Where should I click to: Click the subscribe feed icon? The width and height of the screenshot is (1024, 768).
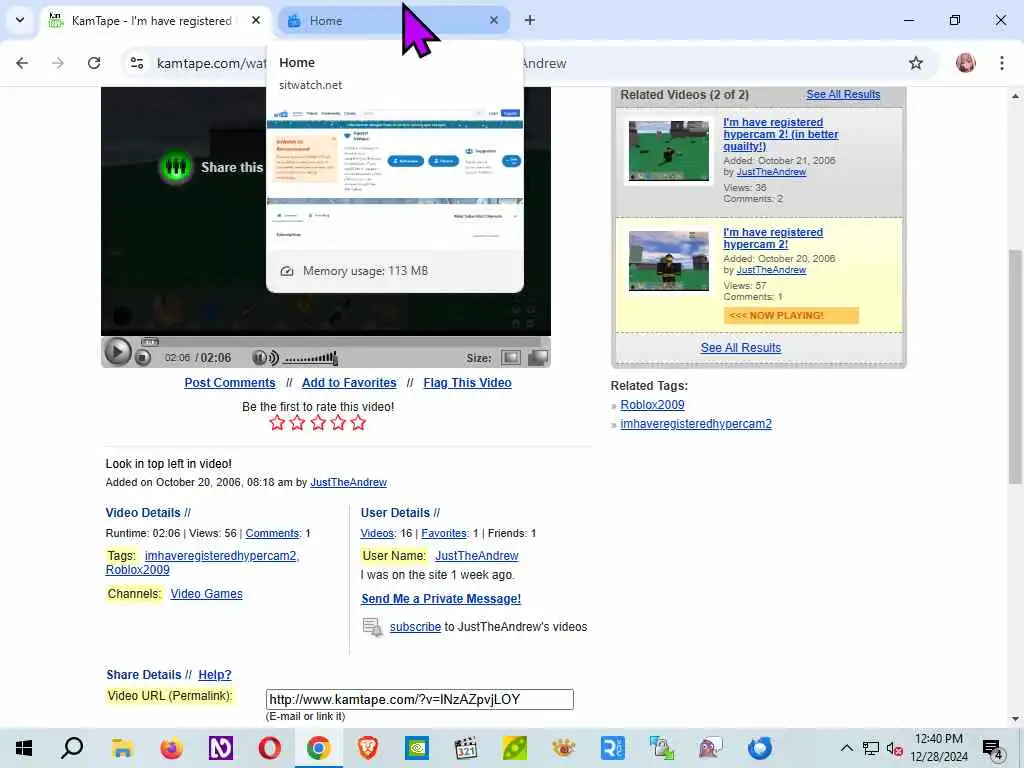tap(372, 627)
